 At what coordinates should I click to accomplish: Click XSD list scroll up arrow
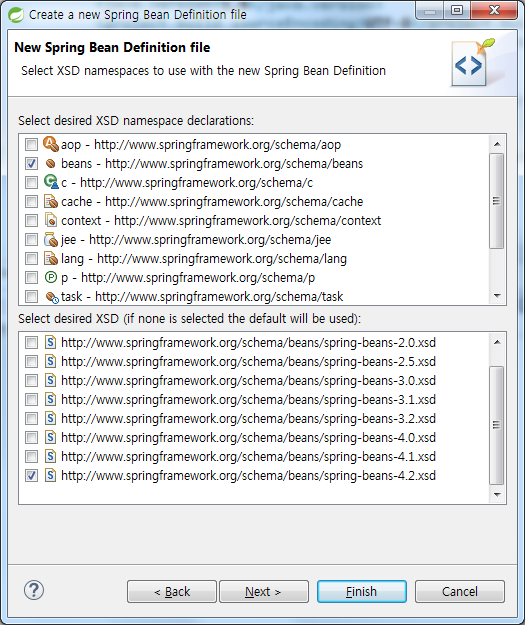[x=497, y=342]
